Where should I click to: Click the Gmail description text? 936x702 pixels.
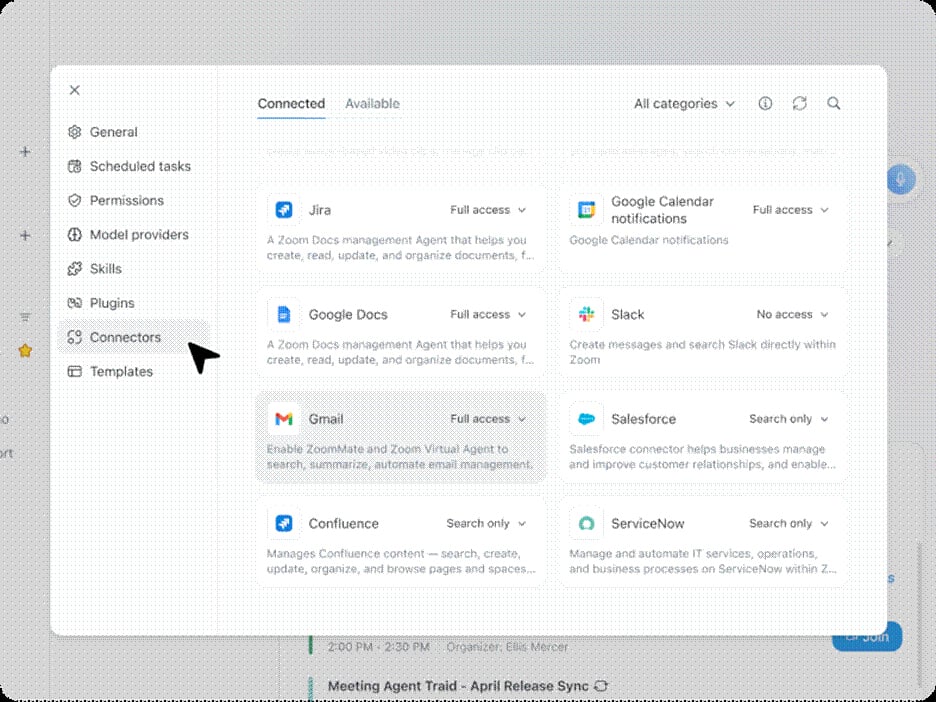399,457
